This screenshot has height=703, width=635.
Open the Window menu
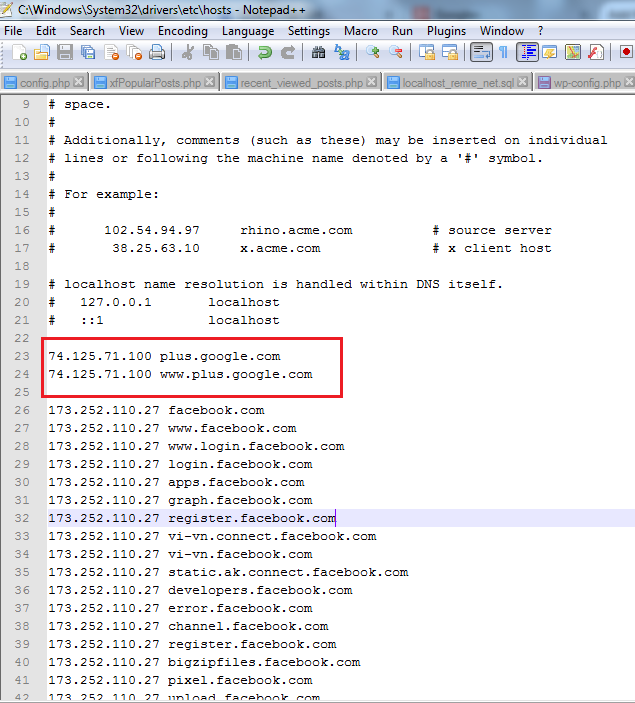[502, 31]
